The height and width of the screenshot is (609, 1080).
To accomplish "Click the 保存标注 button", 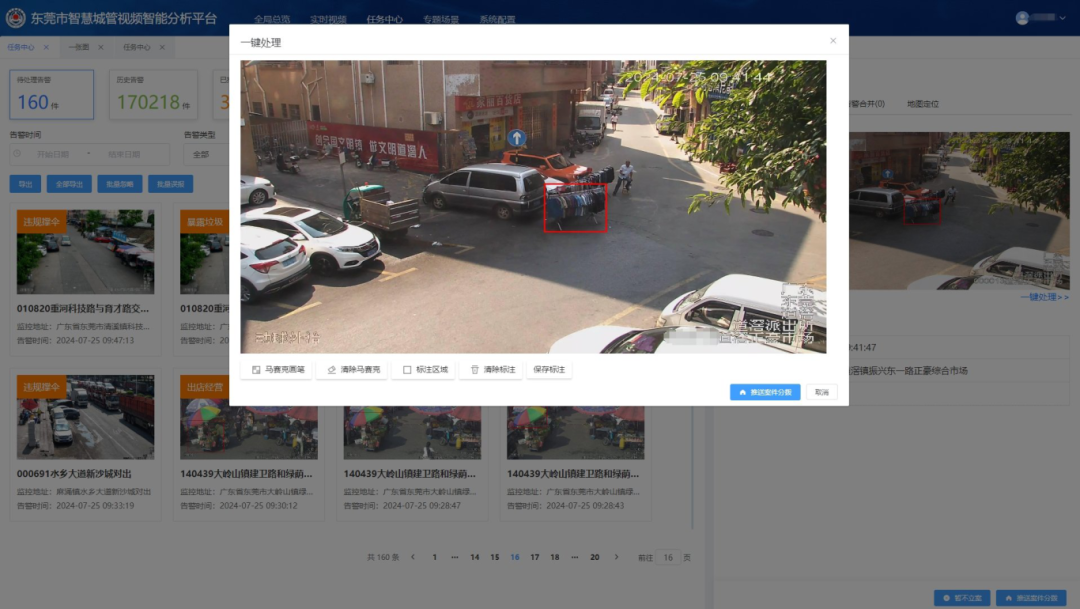I will click(x=549, y=370).
